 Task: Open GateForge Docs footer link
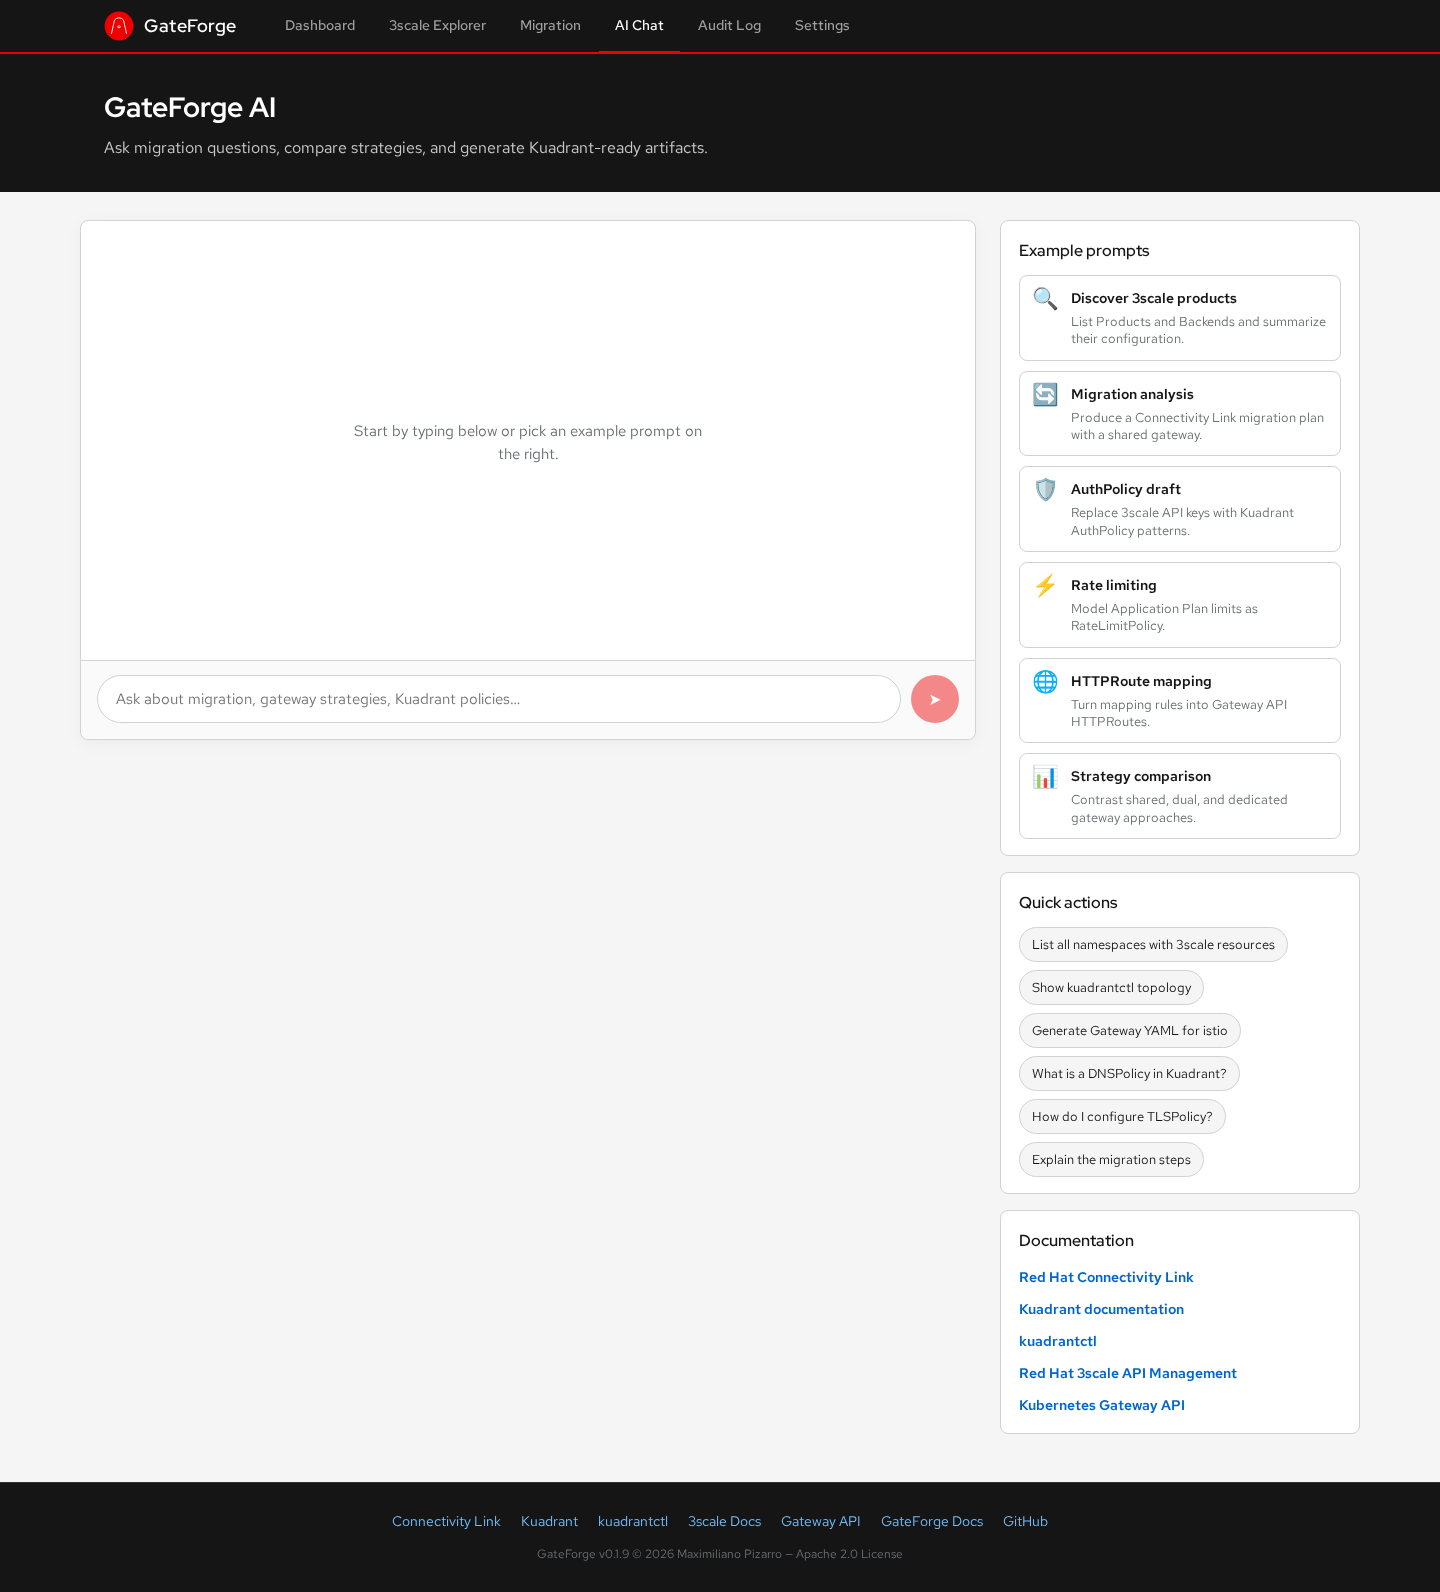(932, 1521)
